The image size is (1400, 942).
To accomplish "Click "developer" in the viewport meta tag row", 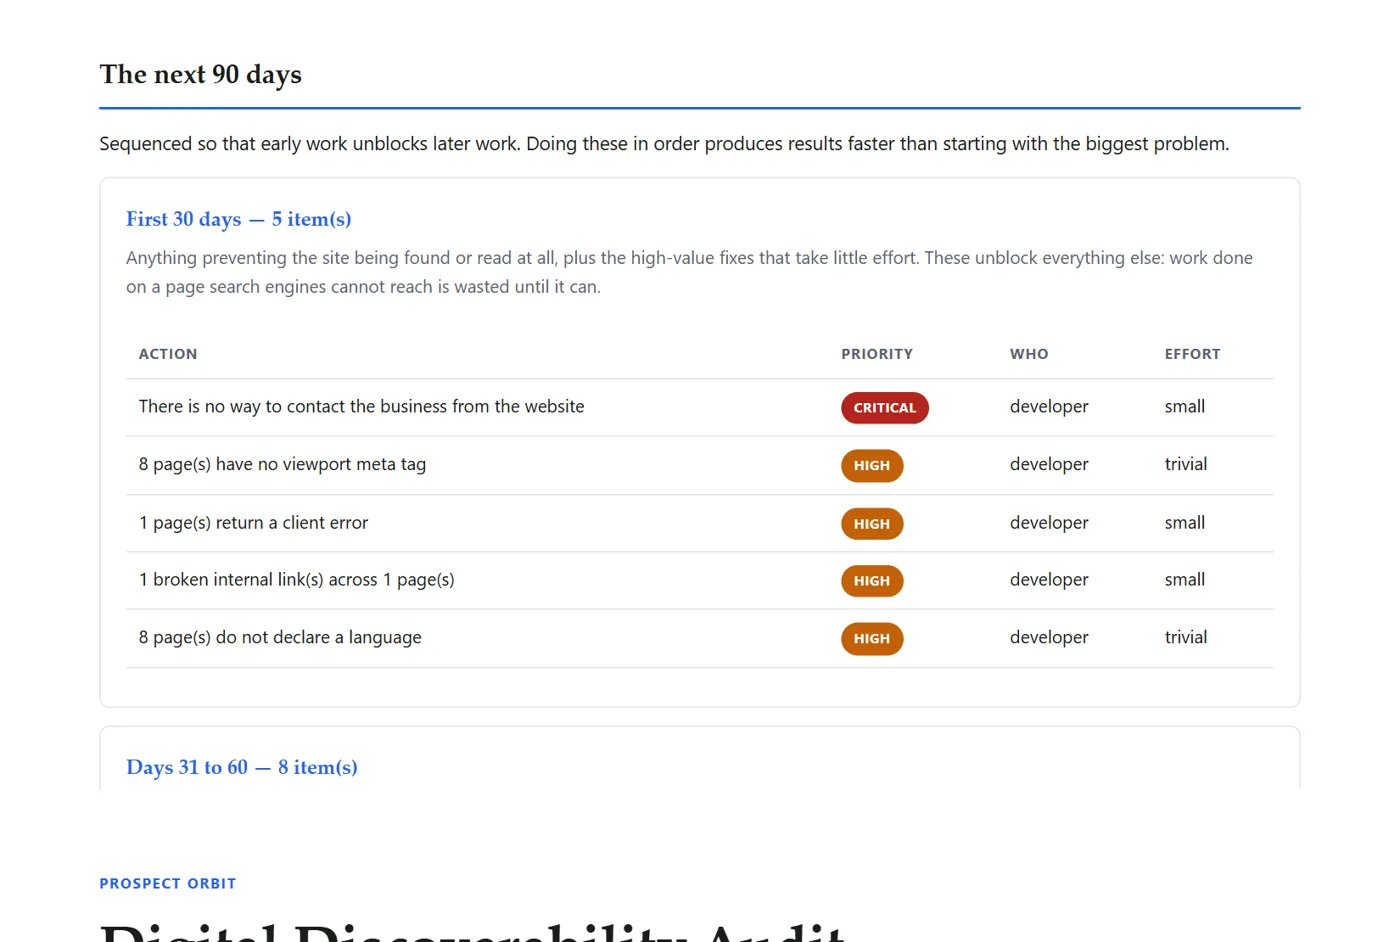I will [1049, 465].
